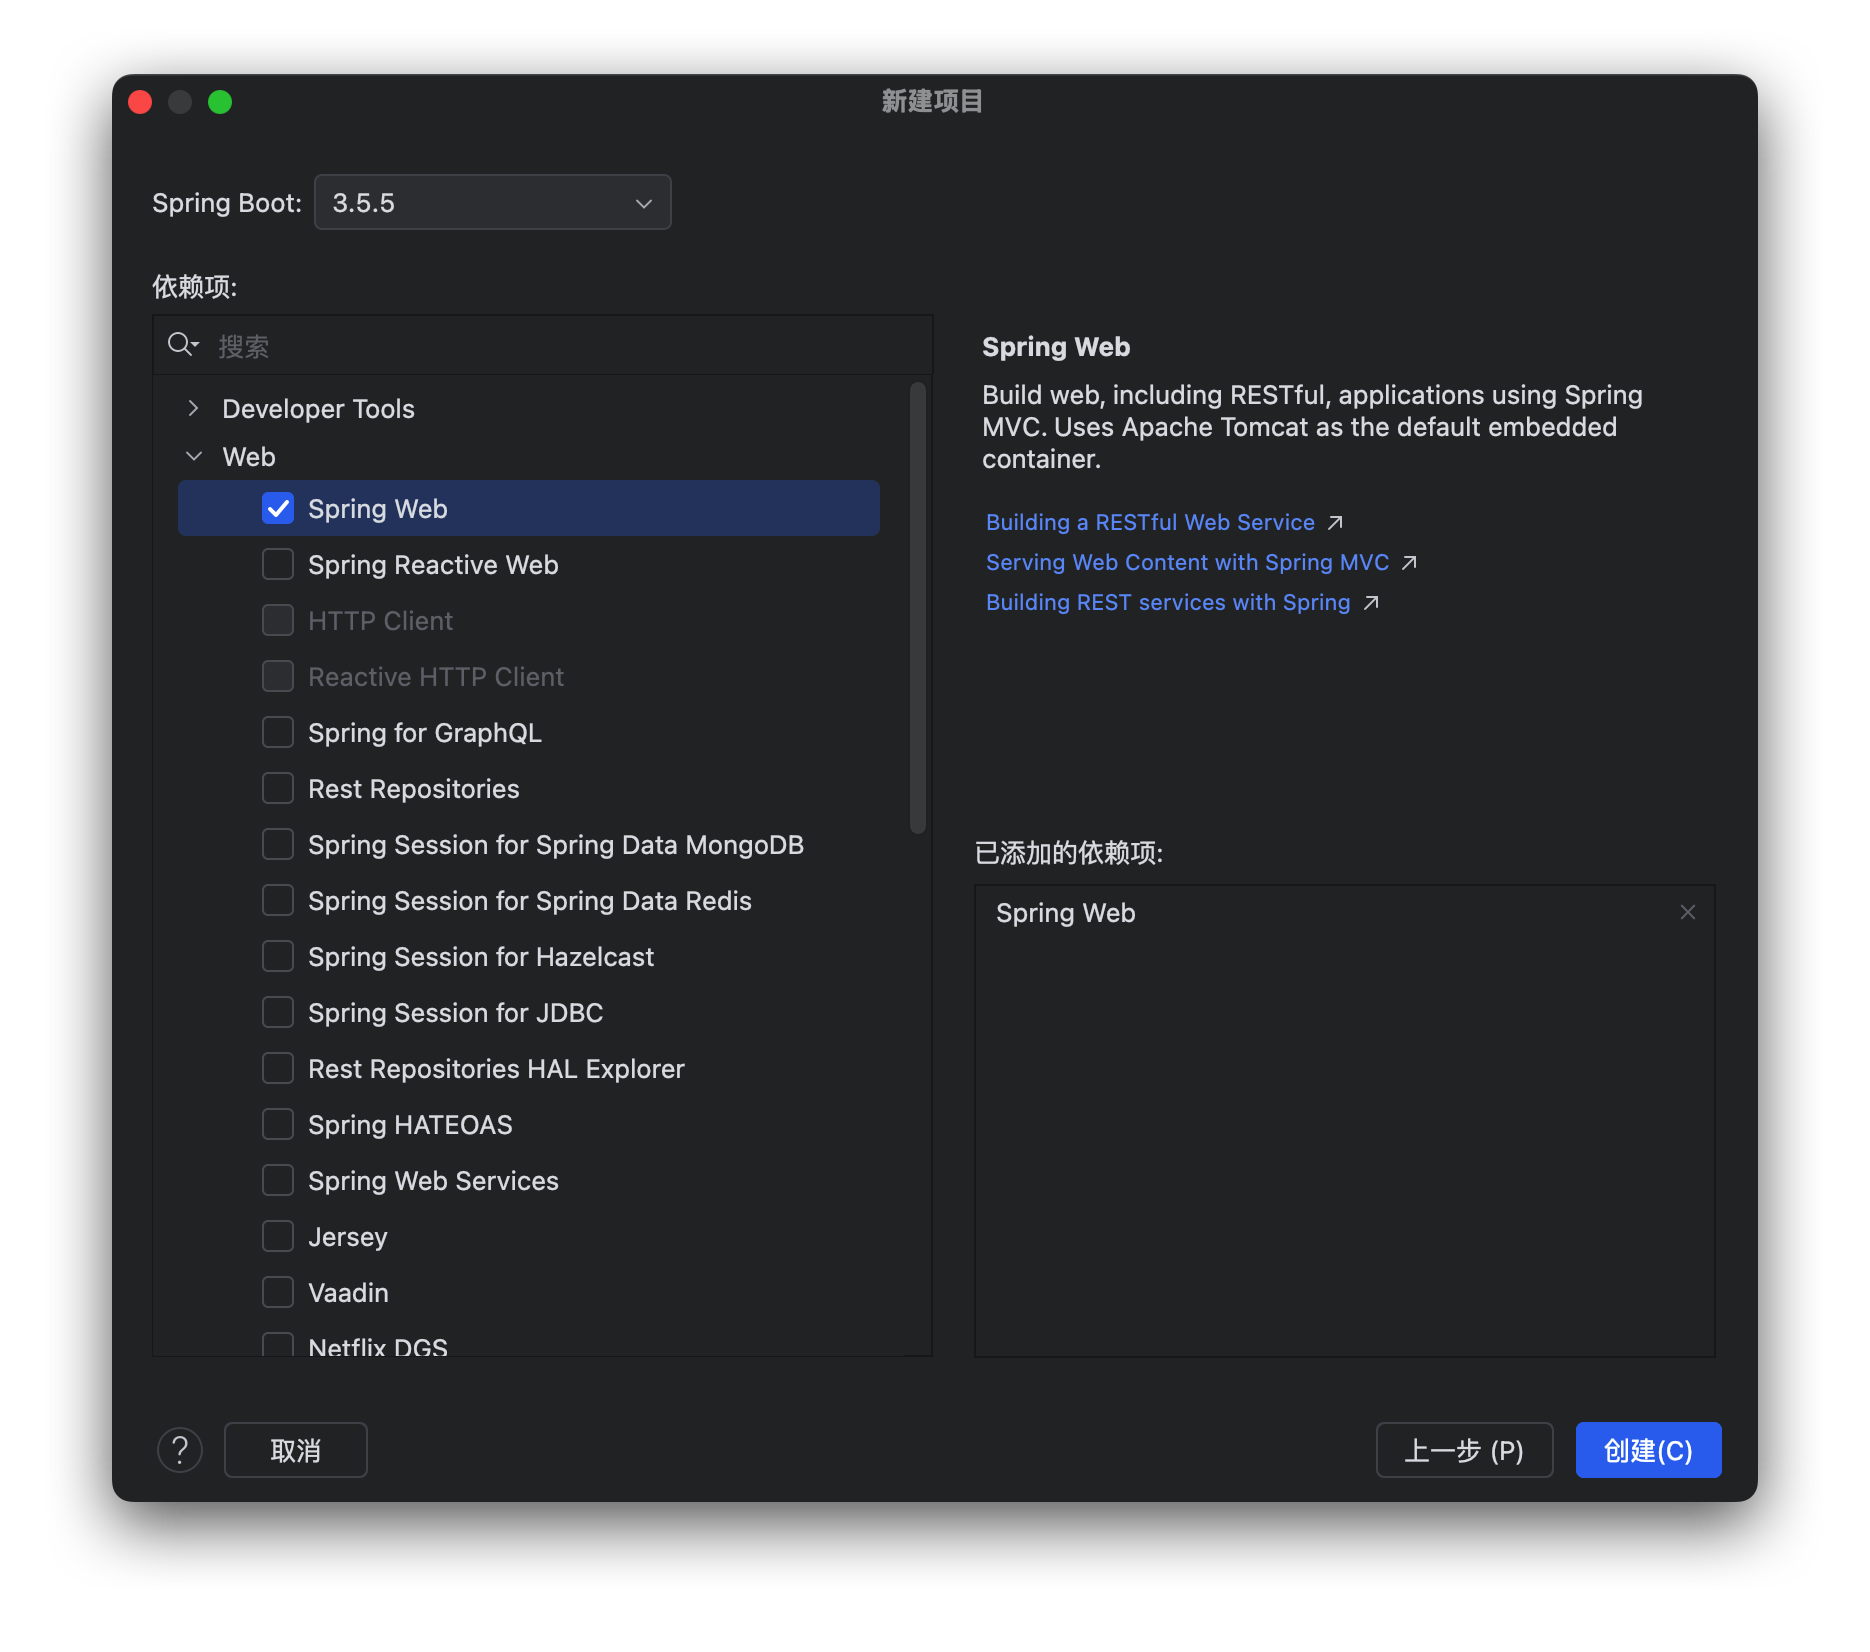Click the 创建(C) create button
Viewport: 1870px width, 1652px height.
[x=1648, y=1449]
